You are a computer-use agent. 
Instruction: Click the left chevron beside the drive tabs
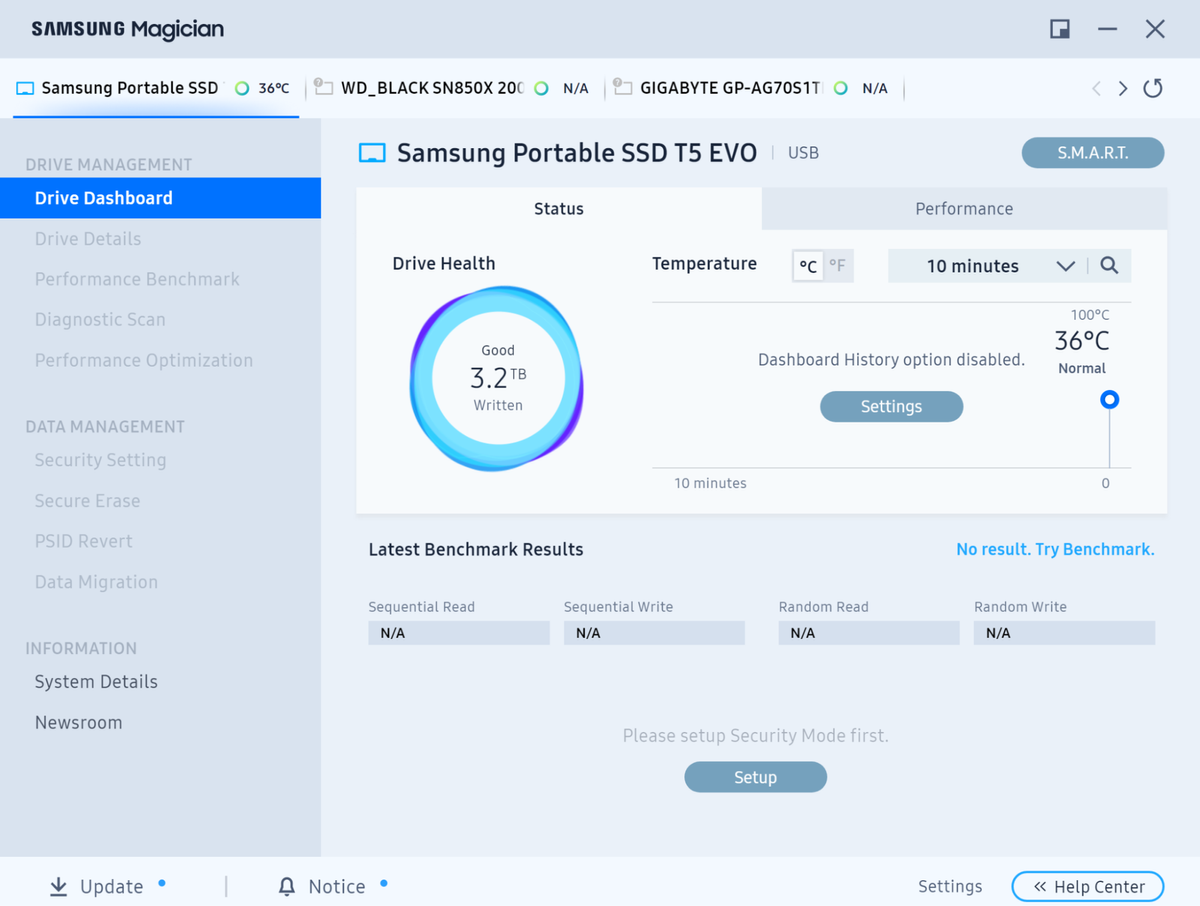click(x=1096, y=88)
